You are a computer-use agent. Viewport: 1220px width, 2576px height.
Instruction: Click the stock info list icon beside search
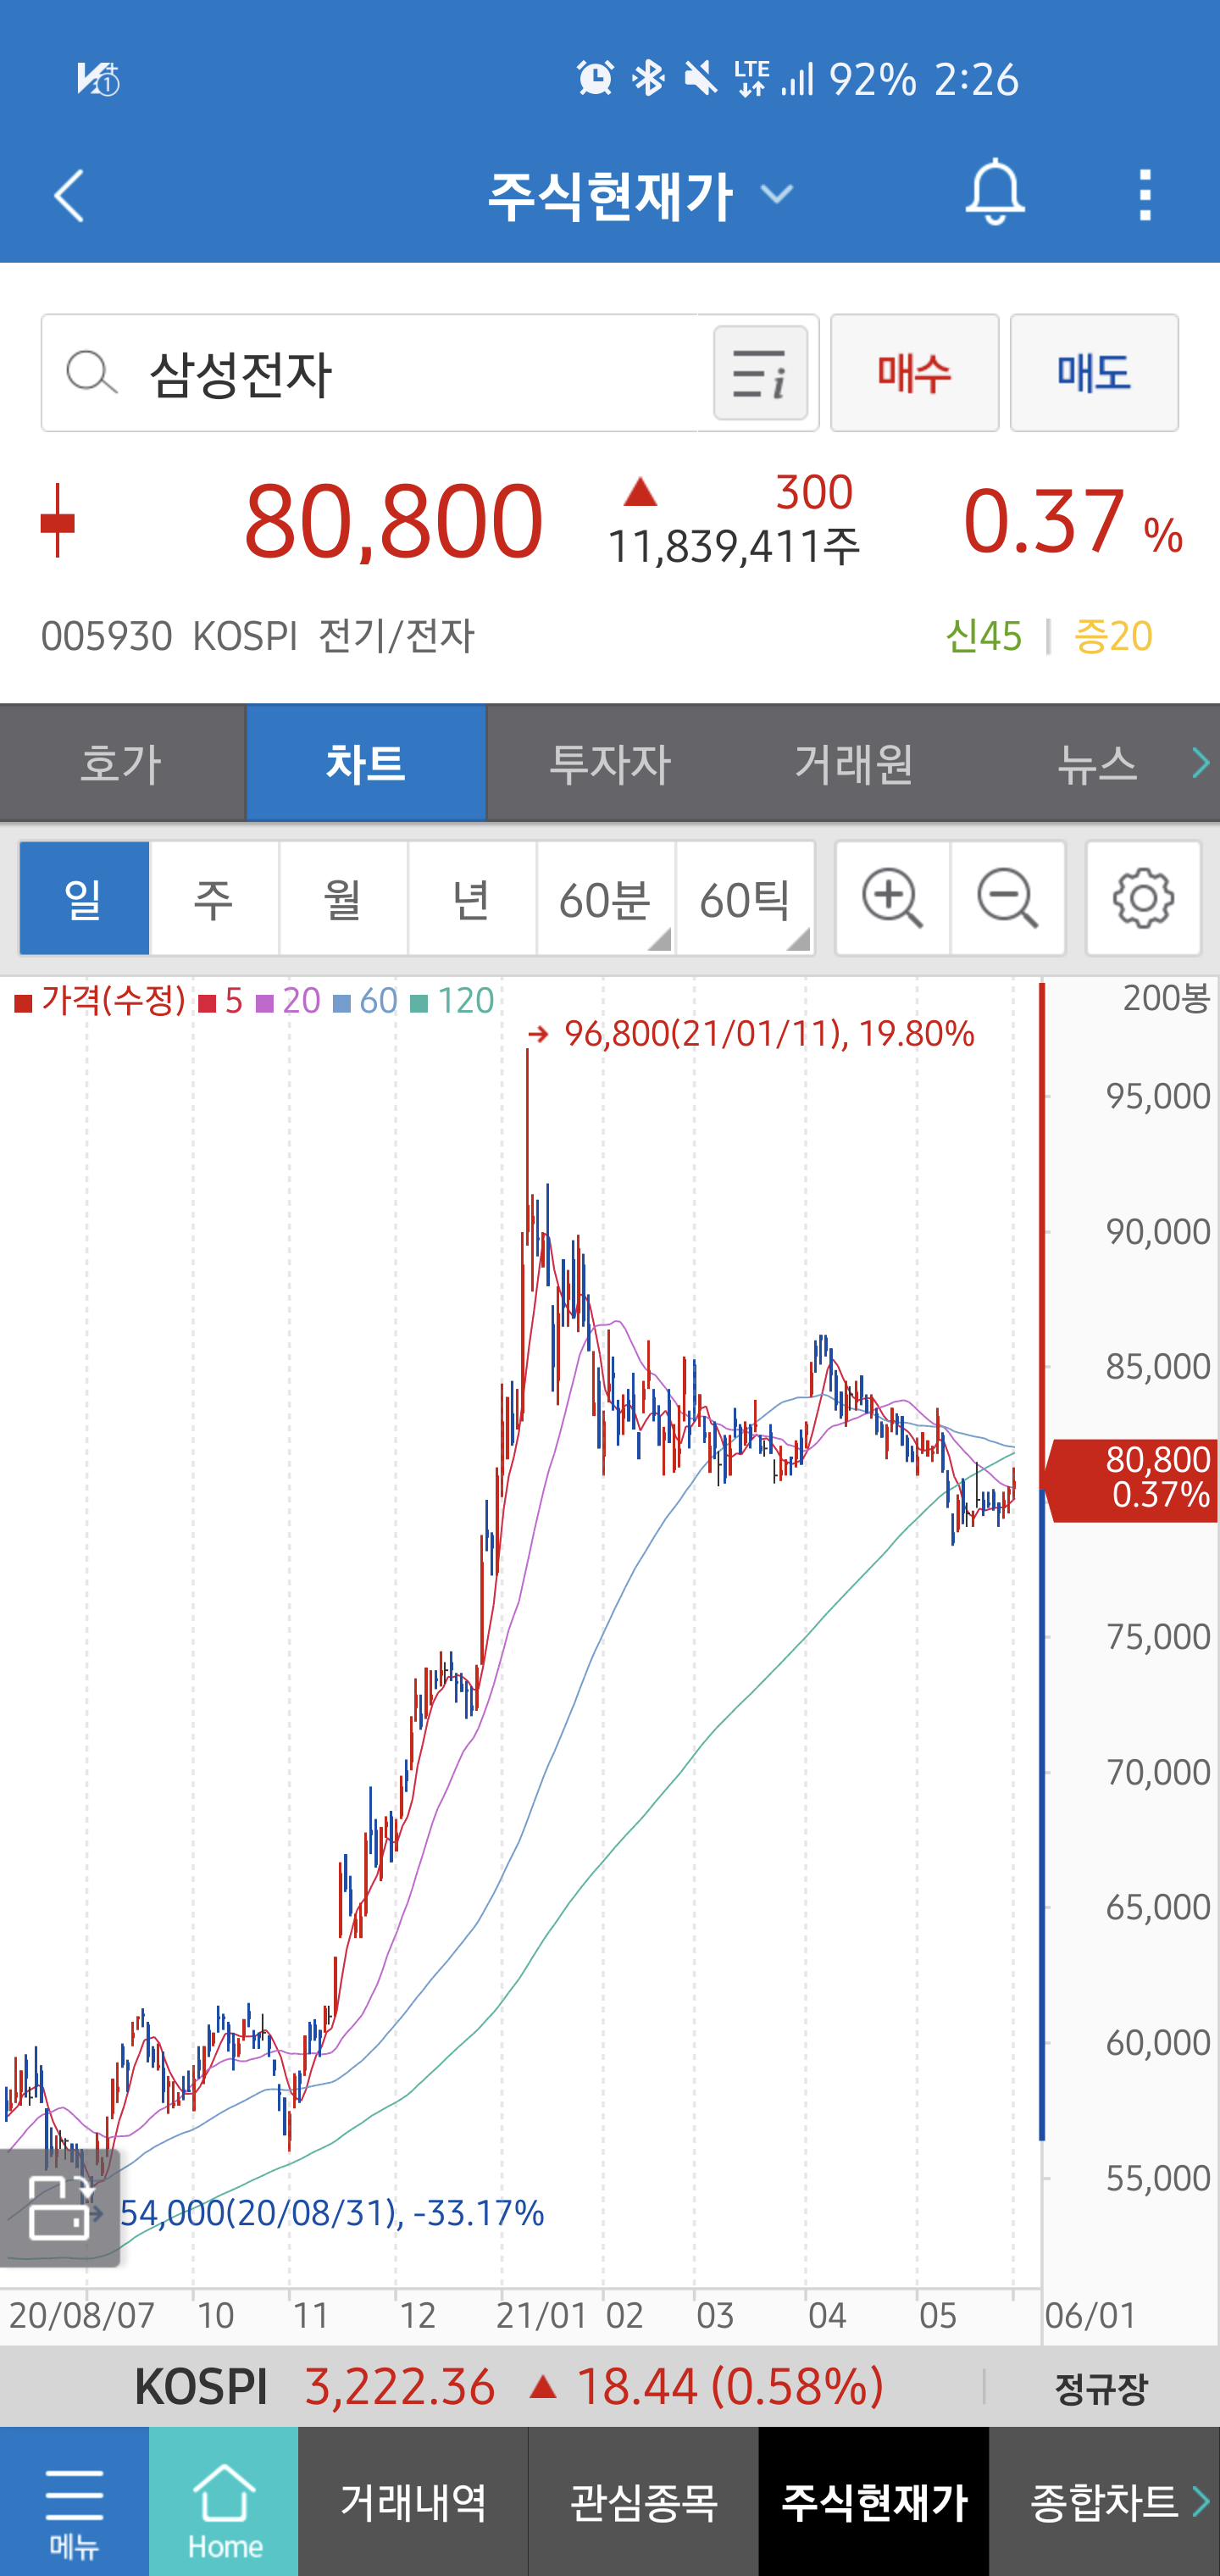[x=760, y=373]
